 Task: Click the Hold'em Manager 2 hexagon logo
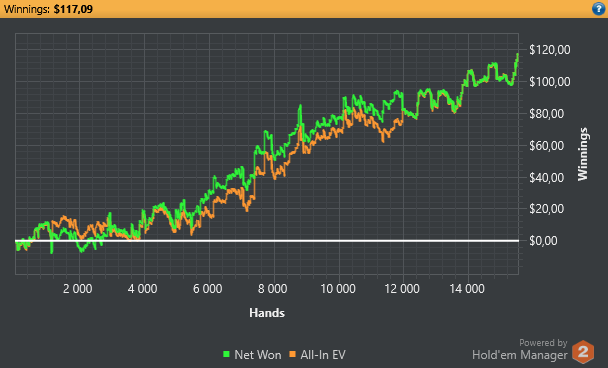pyautogui.click(x=583, y=352)
